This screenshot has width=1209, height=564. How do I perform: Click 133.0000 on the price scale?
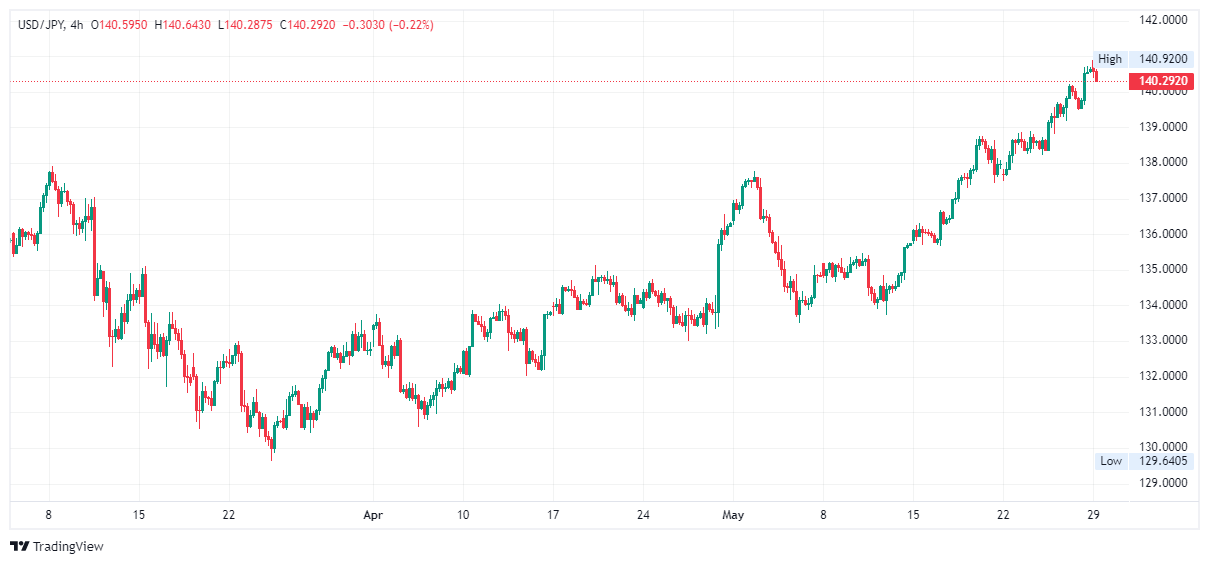(1164, 341)
